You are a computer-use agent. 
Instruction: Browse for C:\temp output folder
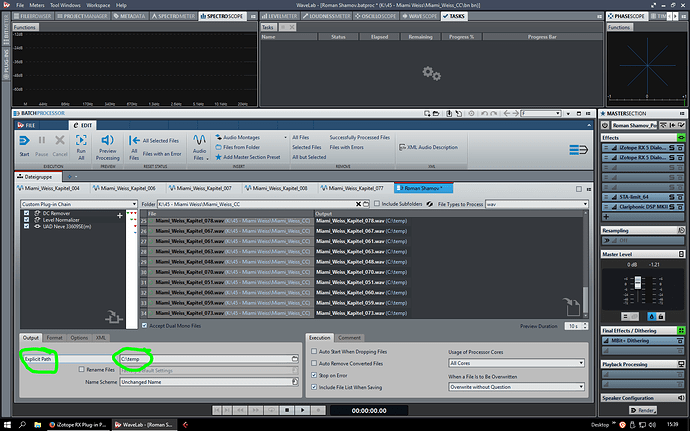click(295, 359)
